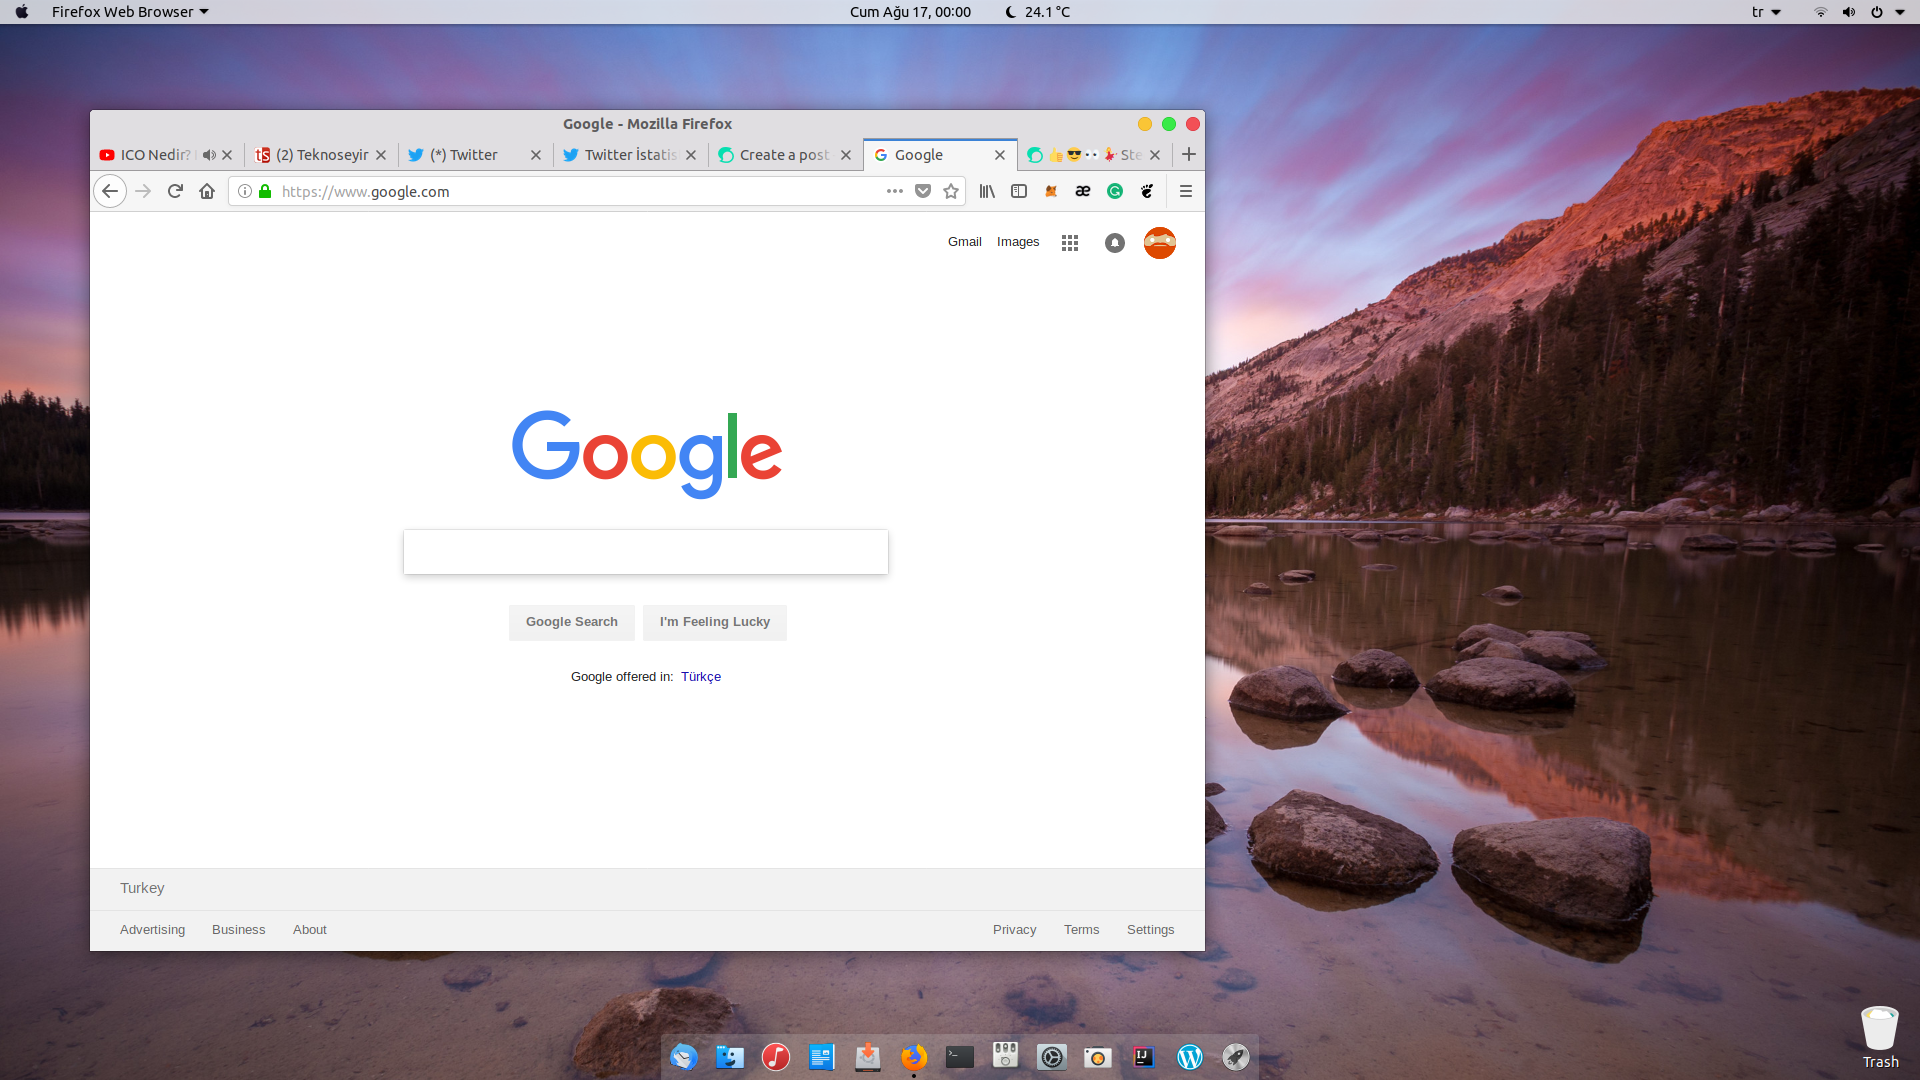Open page actions three-dot menu in the URL bar

(895, 191)
